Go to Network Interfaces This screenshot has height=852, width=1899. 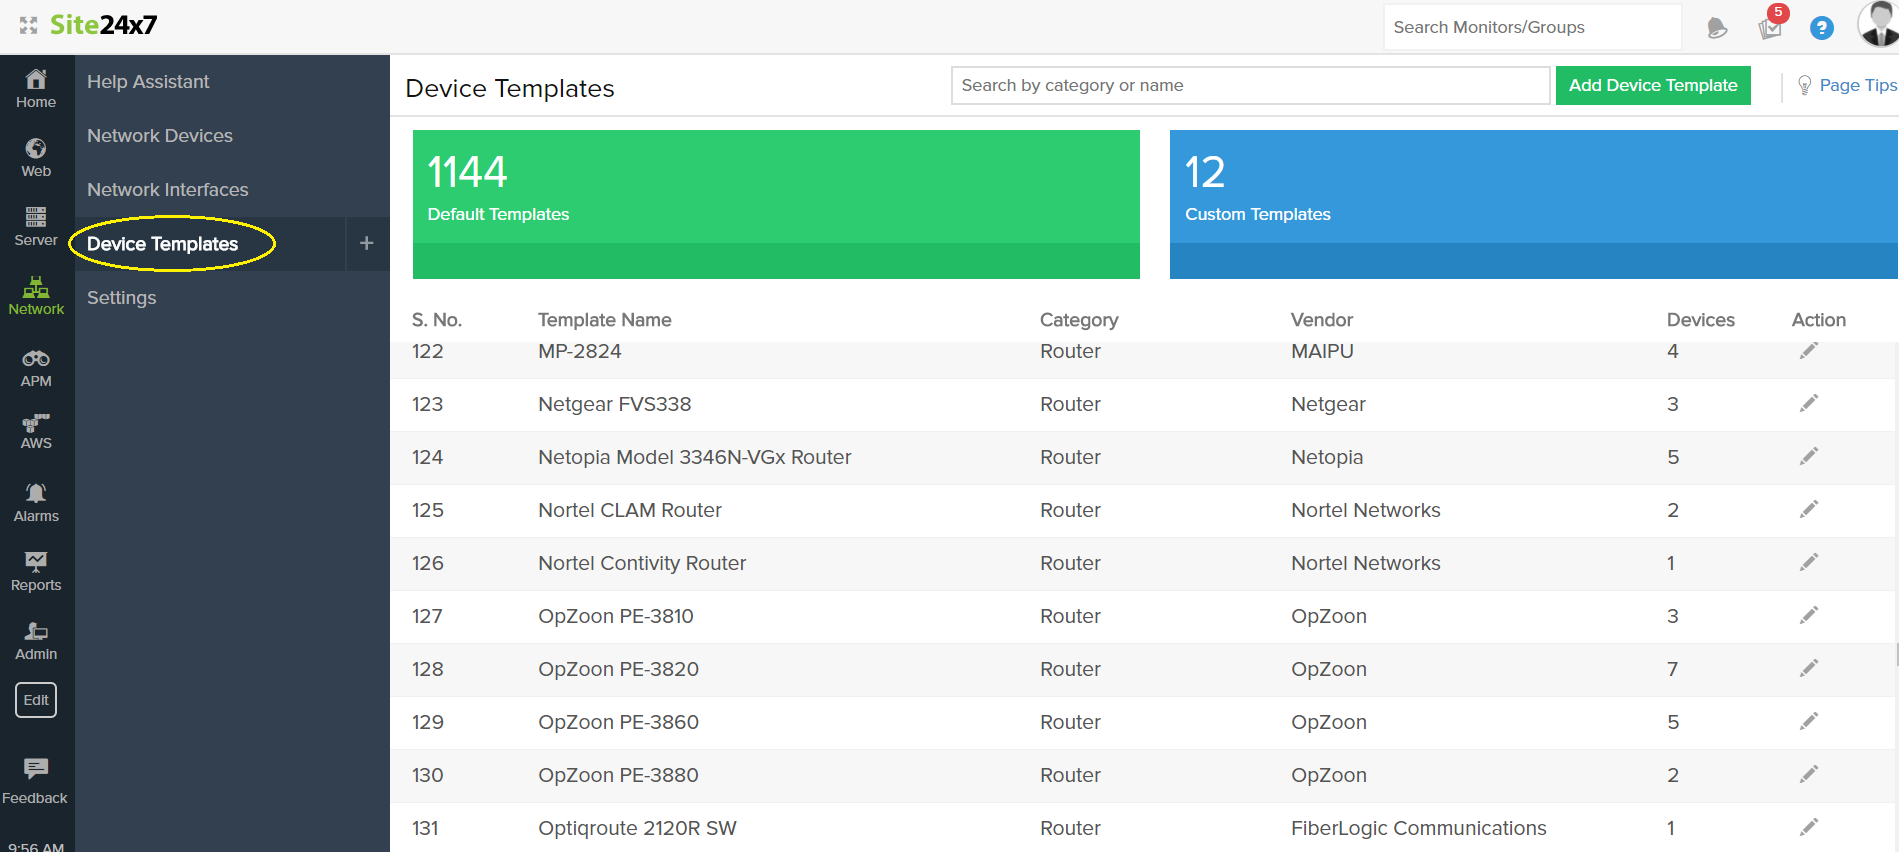tap(168, 190)
